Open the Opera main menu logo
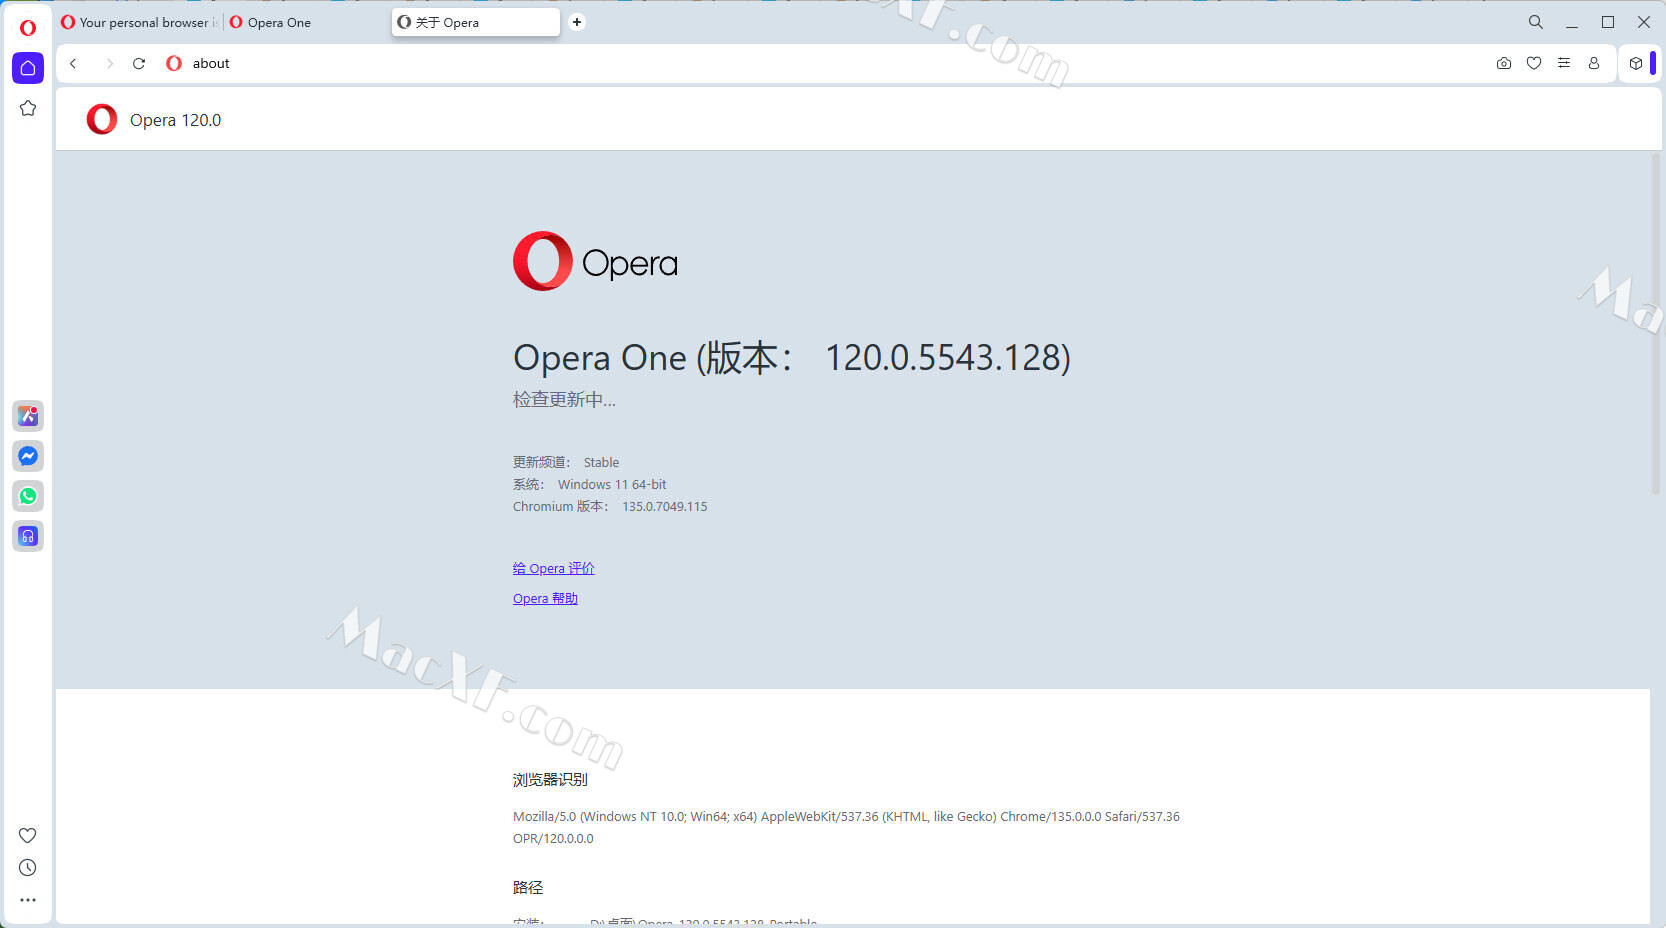The image size is (1666, 928). coord(28,28)
